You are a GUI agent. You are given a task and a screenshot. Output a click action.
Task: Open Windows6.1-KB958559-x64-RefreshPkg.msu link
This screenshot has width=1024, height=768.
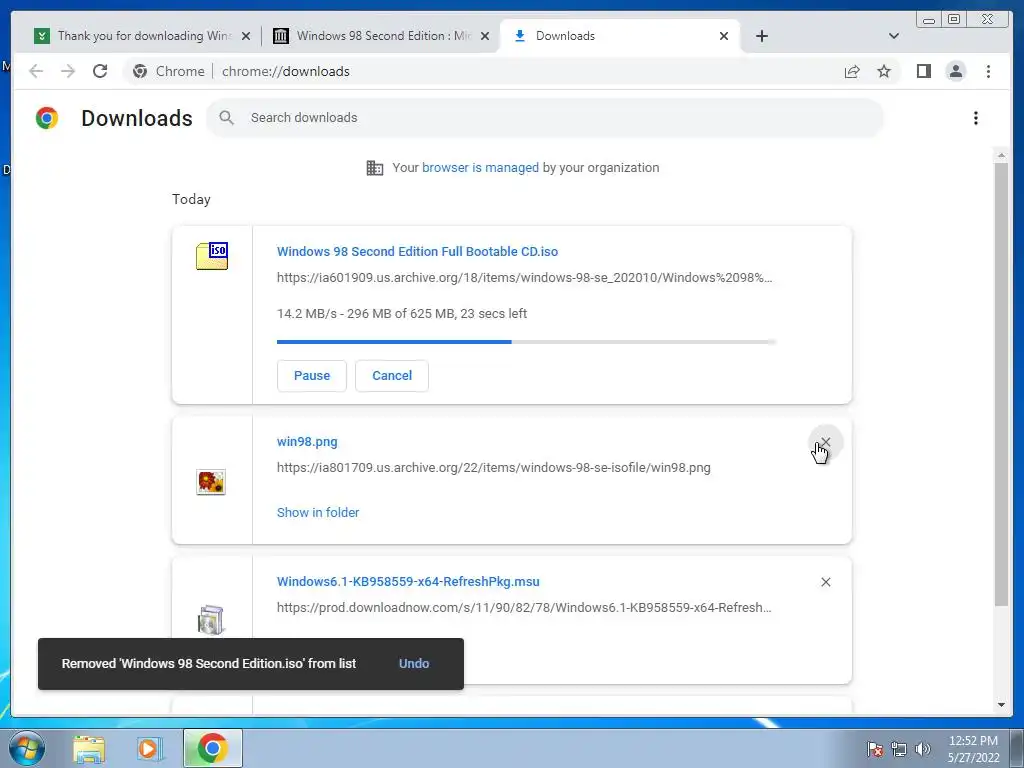coord(408,581)
